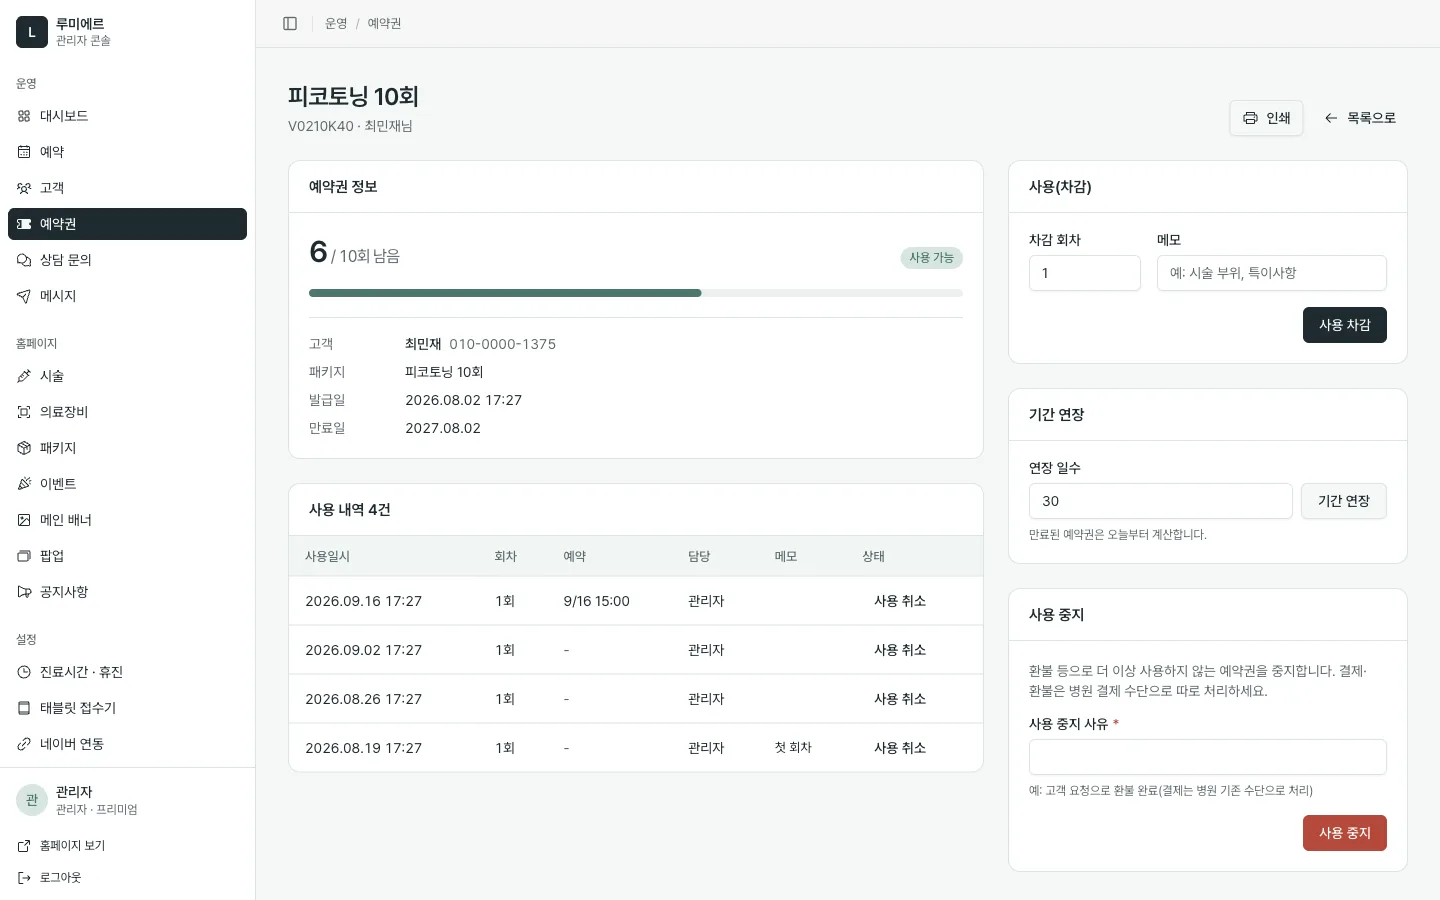This screenshot has height=900, width=1440.
Task: Click the 공지사항 megaphone icon
Action: click(x=24, y=592)
